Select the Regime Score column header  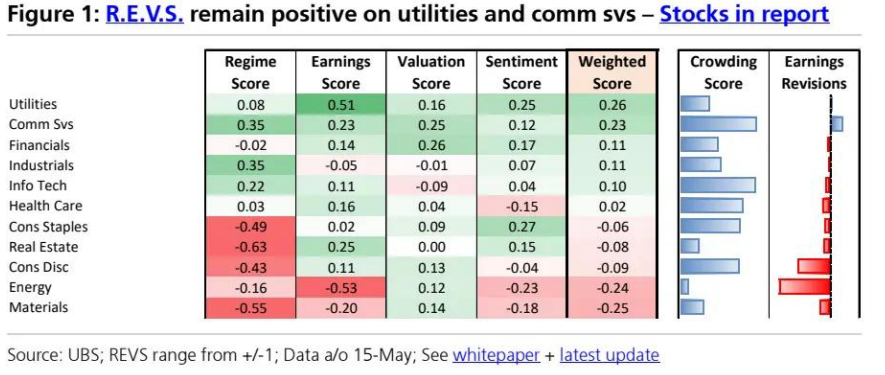[250, 72]
